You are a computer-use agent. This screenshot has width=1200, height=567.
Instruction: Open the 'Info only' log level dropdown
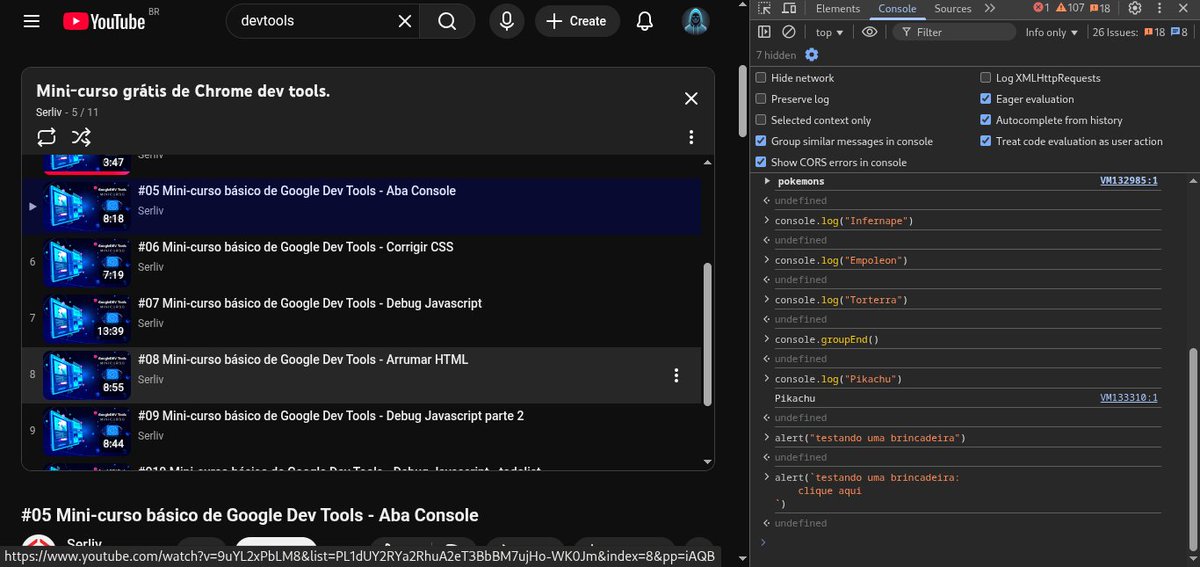coord(1052,32)
